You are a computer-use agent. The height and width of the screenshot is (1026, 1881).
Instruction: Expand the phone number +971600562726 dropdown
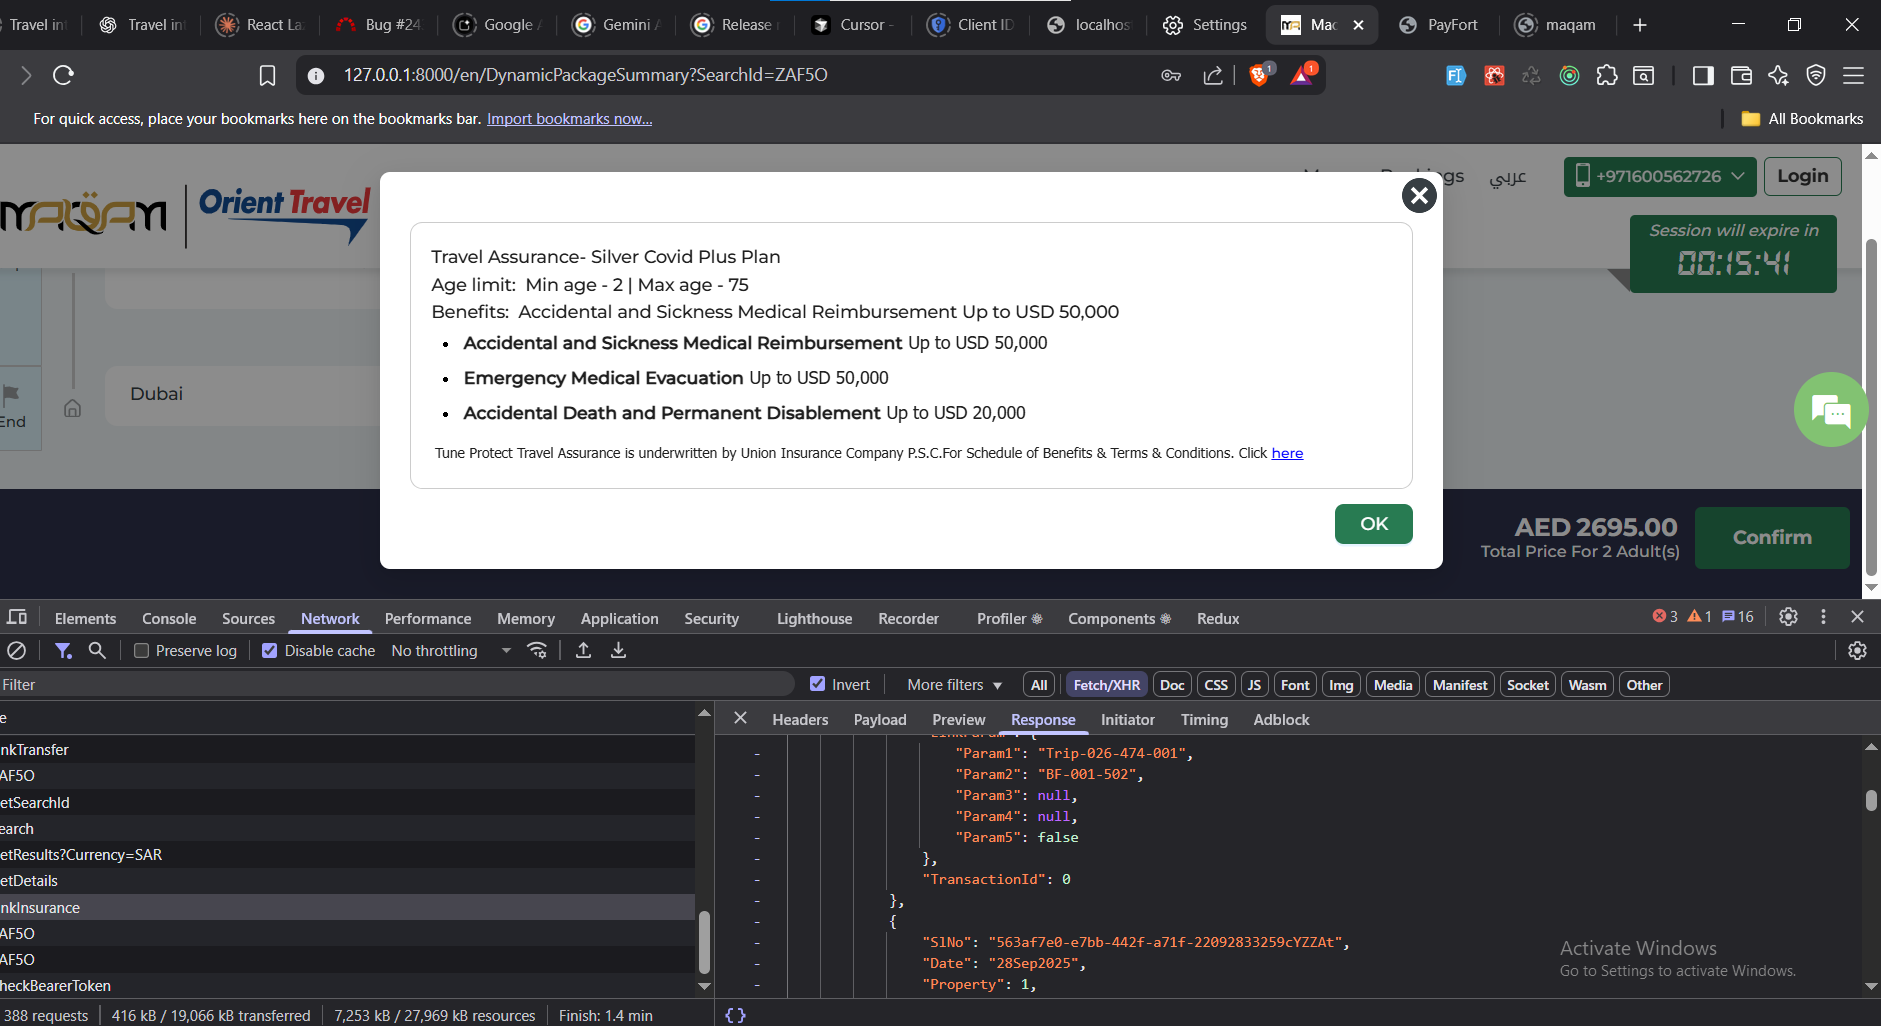[1659, 176]
